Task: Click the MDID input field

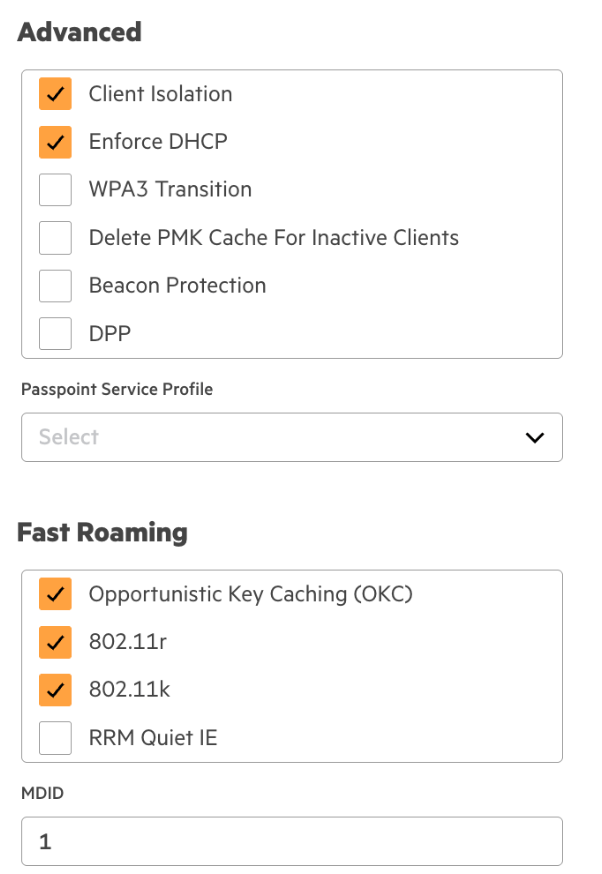Action: tap(291, 842)
